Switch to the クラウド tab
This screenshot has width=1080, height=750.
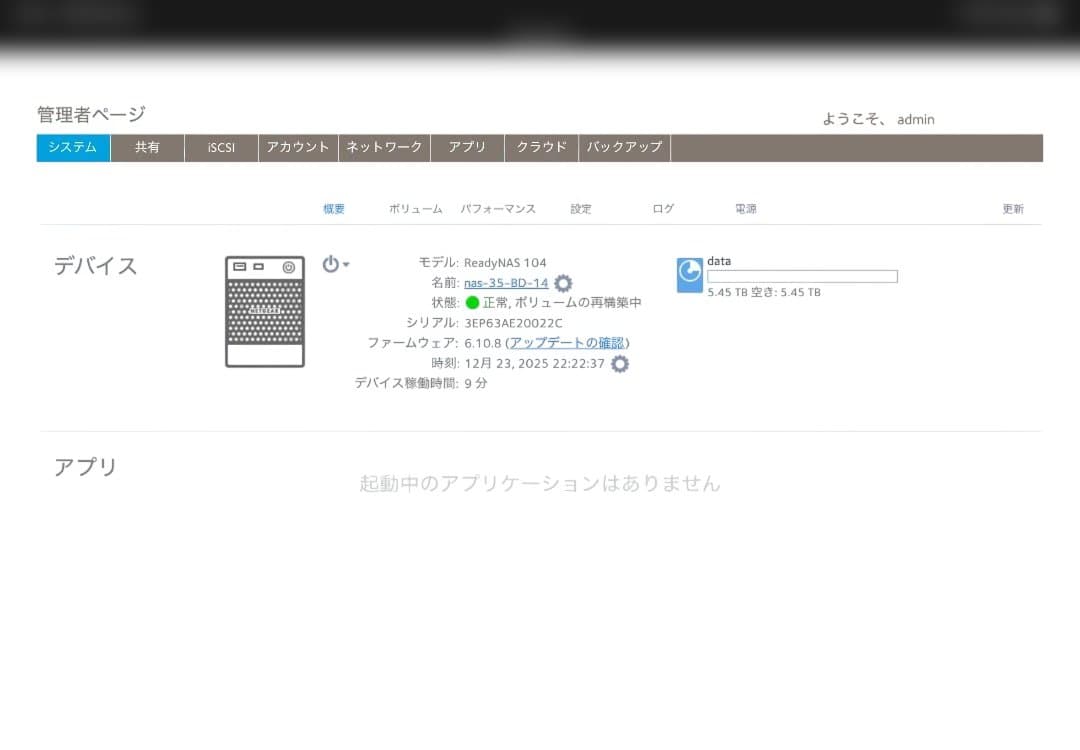(541, 147)
